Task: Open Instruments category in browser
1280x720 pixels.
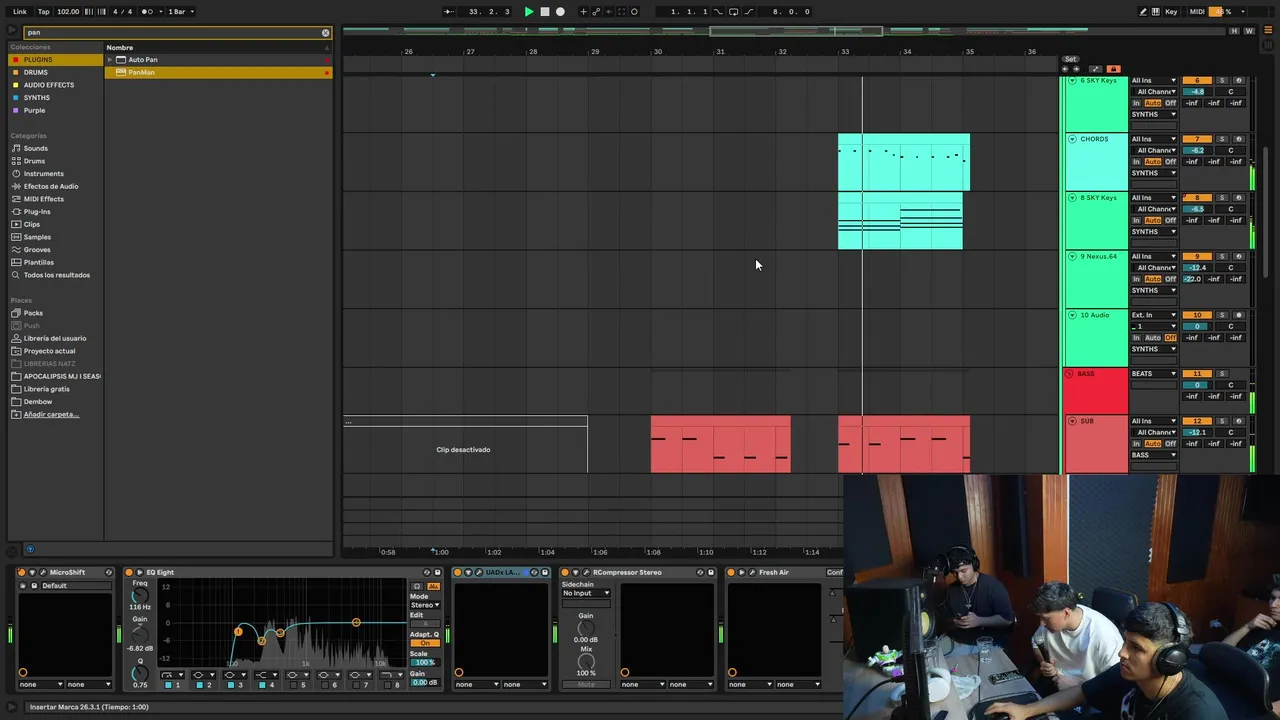Action: click(43, 174)
